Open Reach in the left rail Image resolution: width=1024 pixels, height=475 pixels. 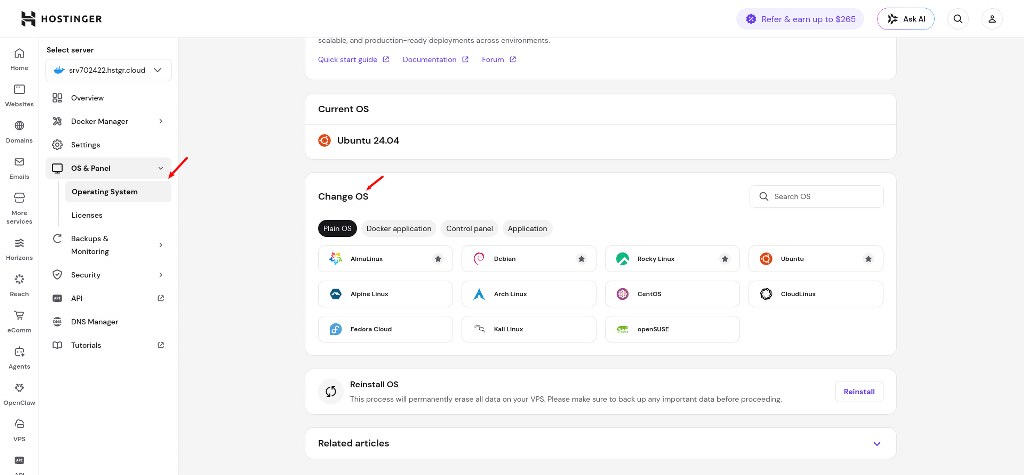pos(19,286)
